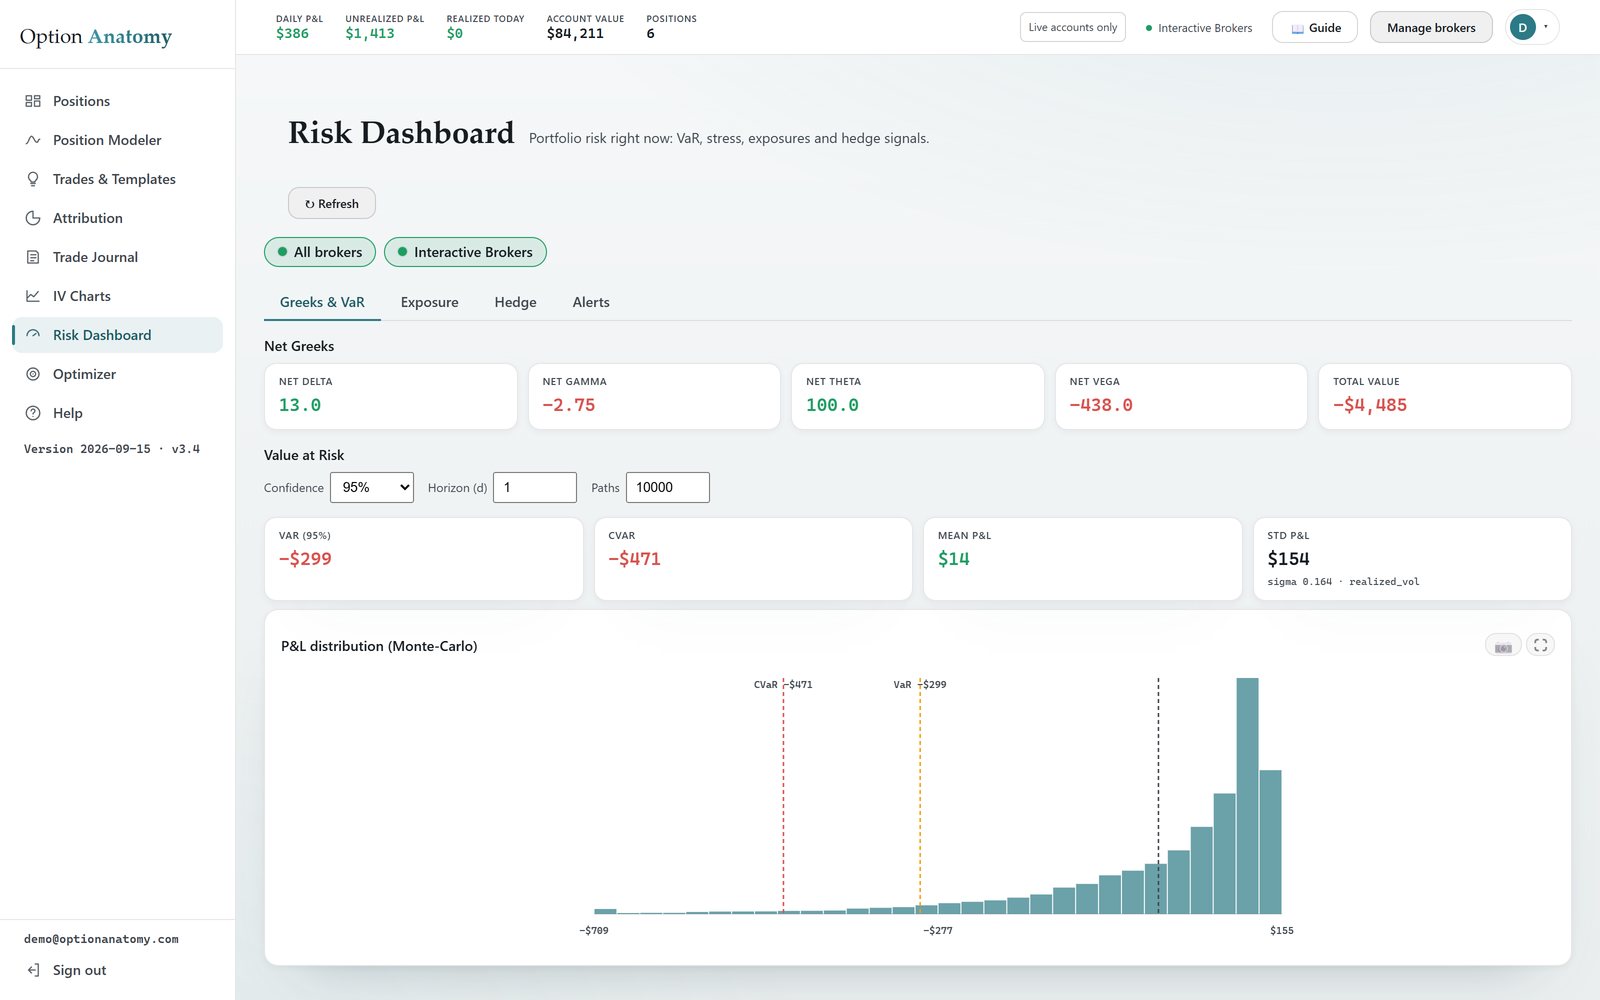This screenshot has width=1600, height=1000.
Task: Click the Total Value -$4,485 card
Action: 1445,397
